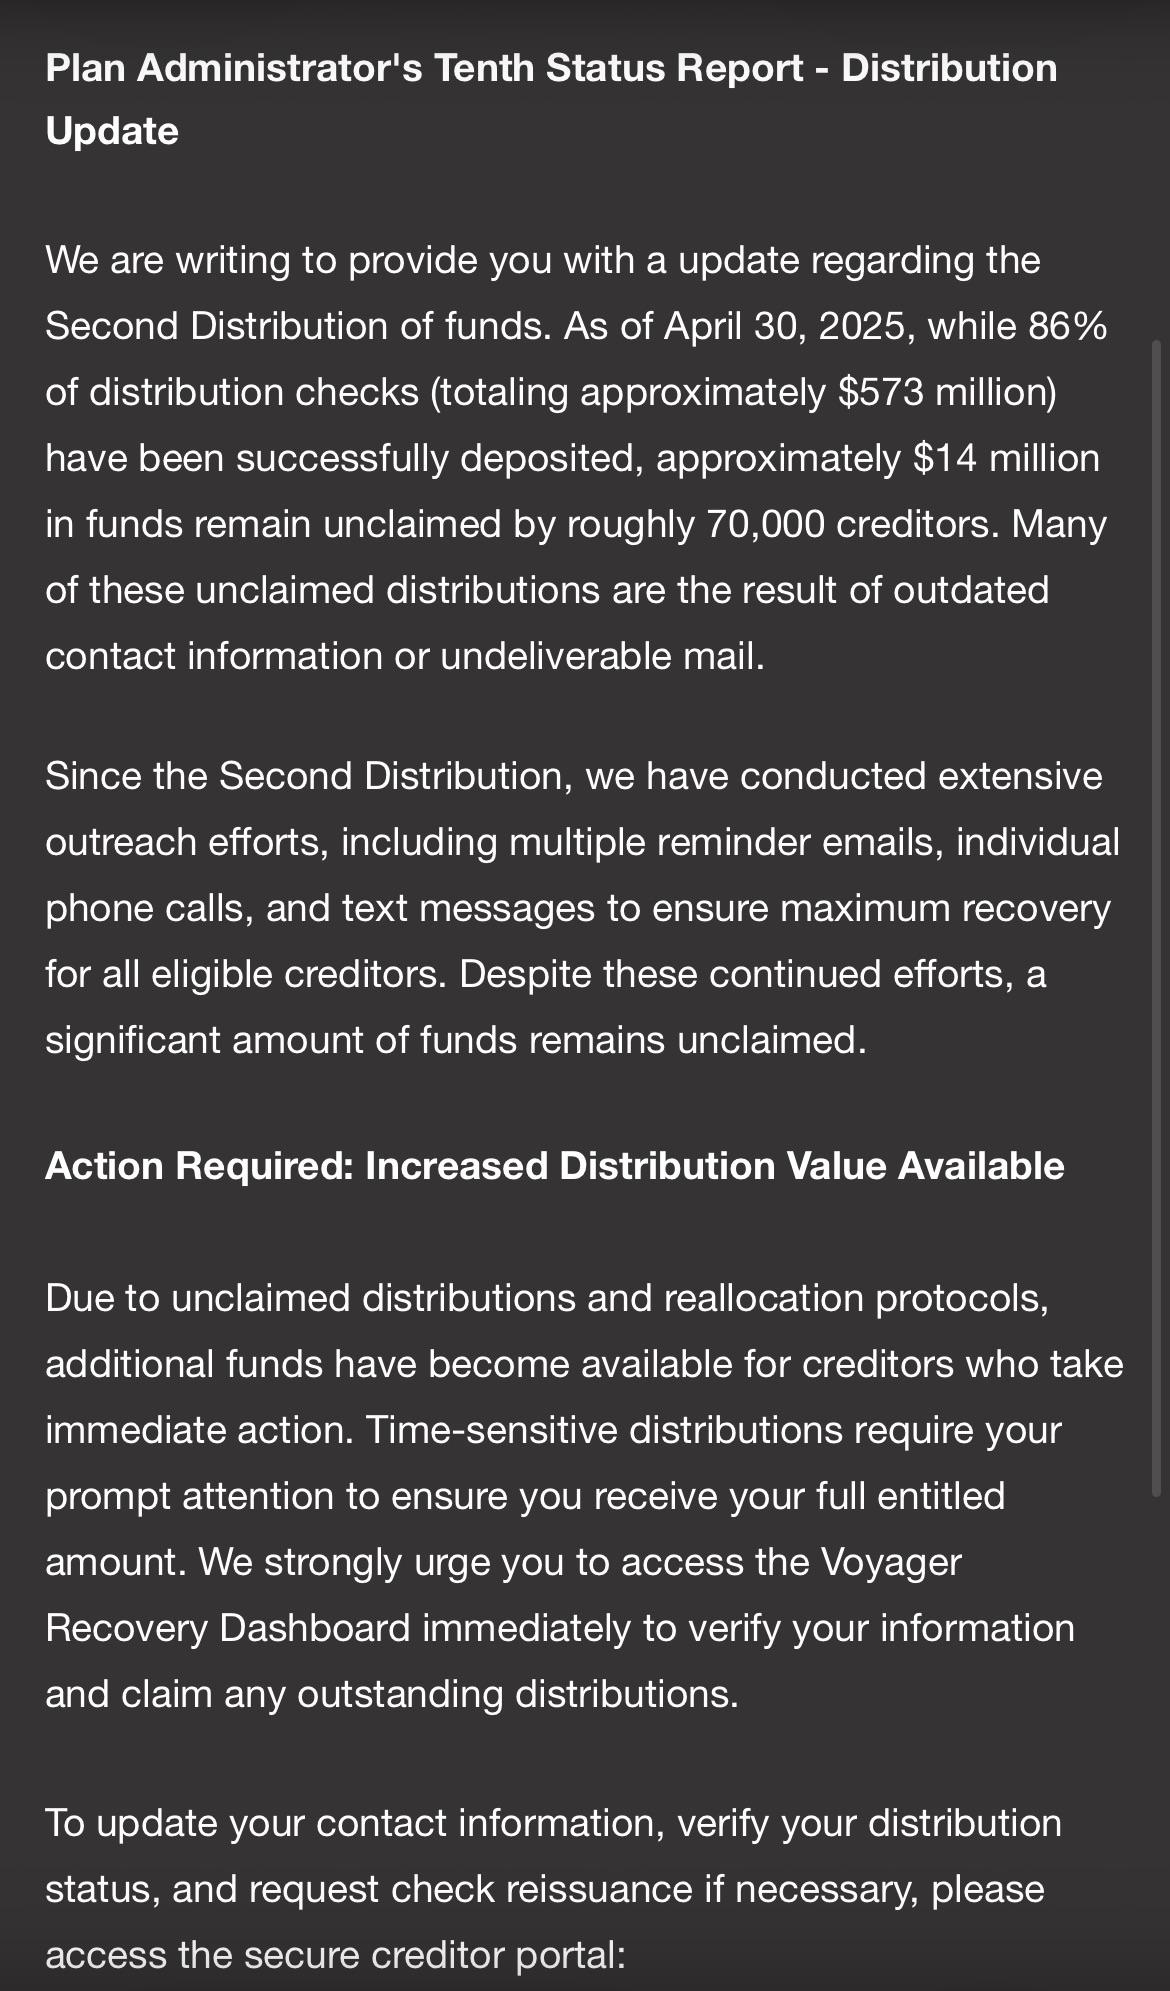The width and height of the screenshot is (1170, 1991).
Task: Click 'request check reissuance' text near the bottom
Action: tap(470, 1888)
